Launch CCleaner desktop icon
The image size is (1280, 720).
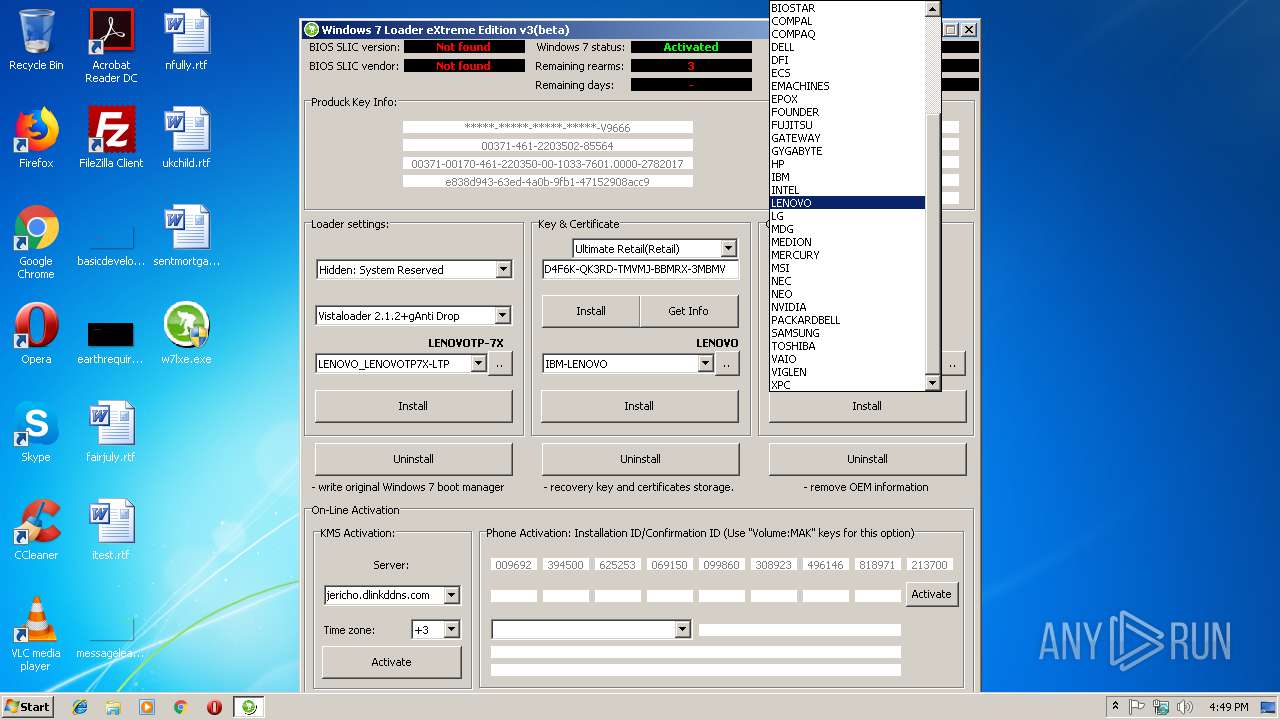[36, 531]
